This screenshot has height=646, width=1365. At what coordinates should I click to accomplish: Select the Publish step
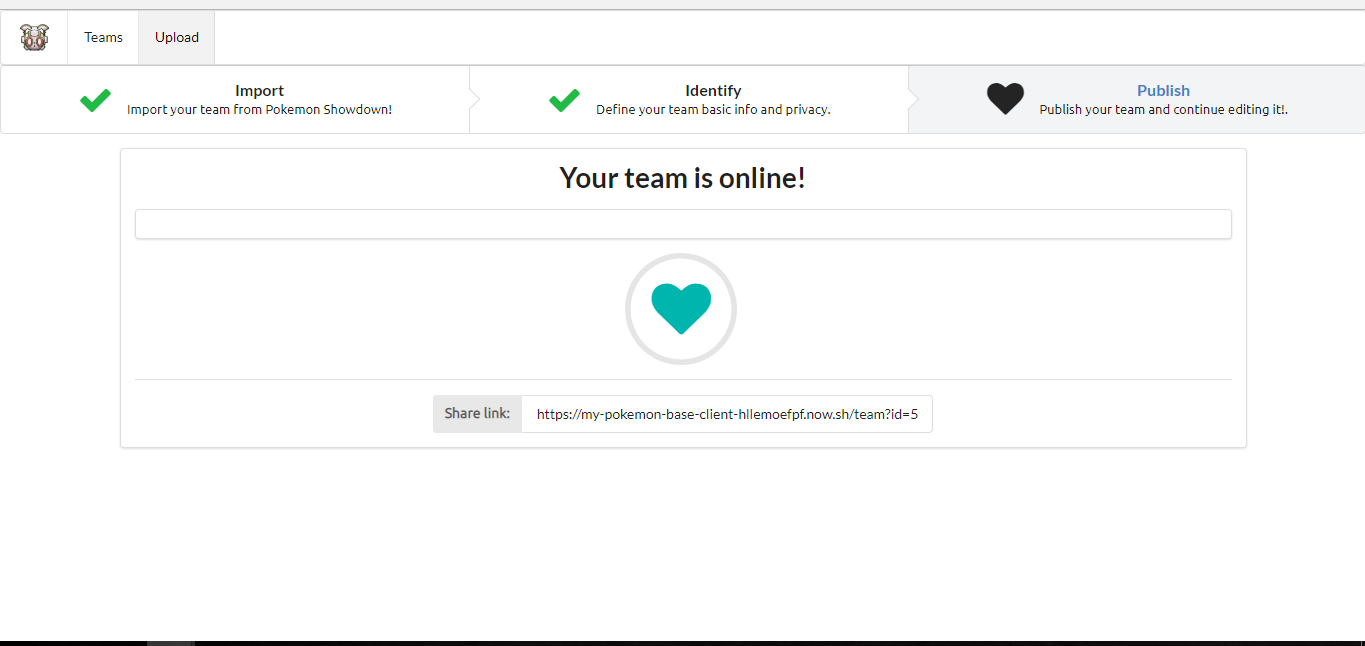tap(1136, 99)
